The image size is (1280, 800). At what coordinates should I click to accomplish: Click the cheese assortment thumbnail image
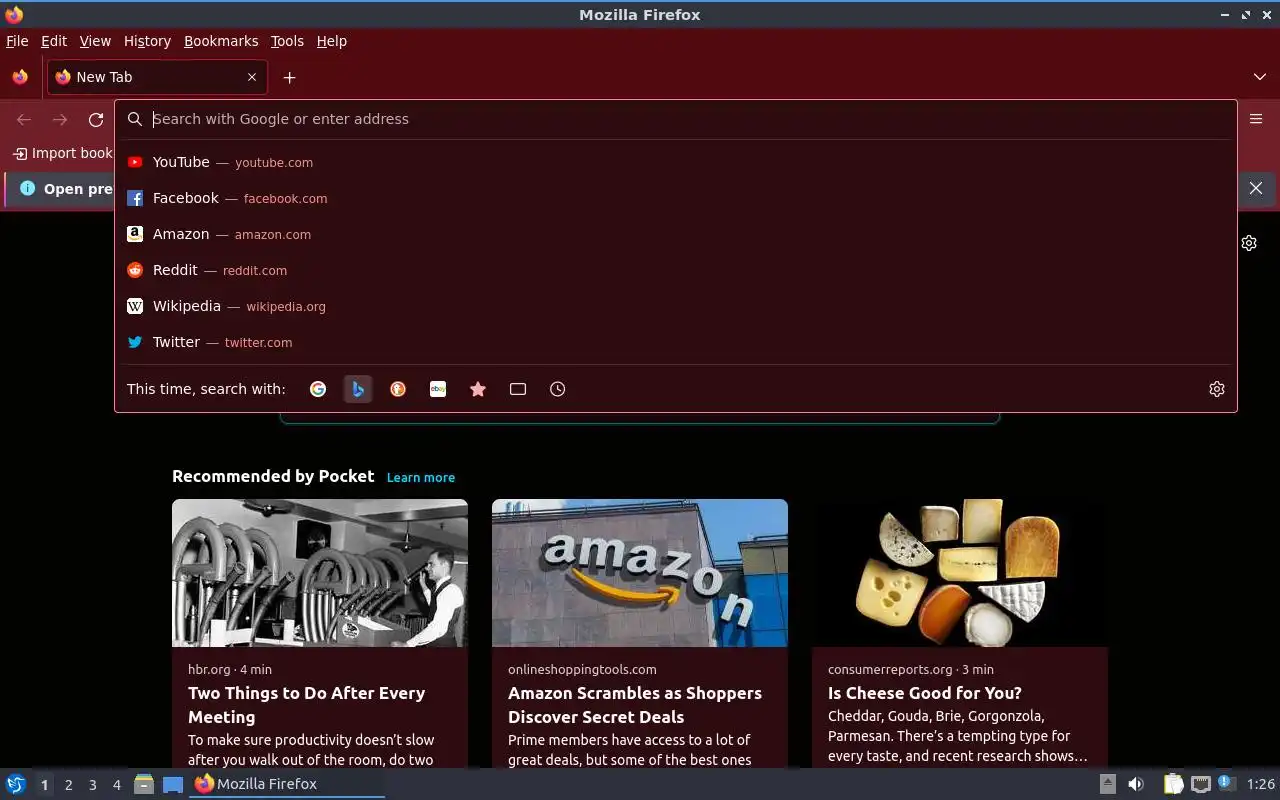960,573
